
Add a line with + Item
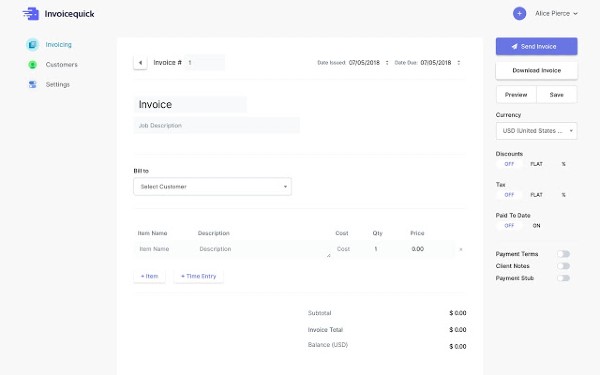149,276
